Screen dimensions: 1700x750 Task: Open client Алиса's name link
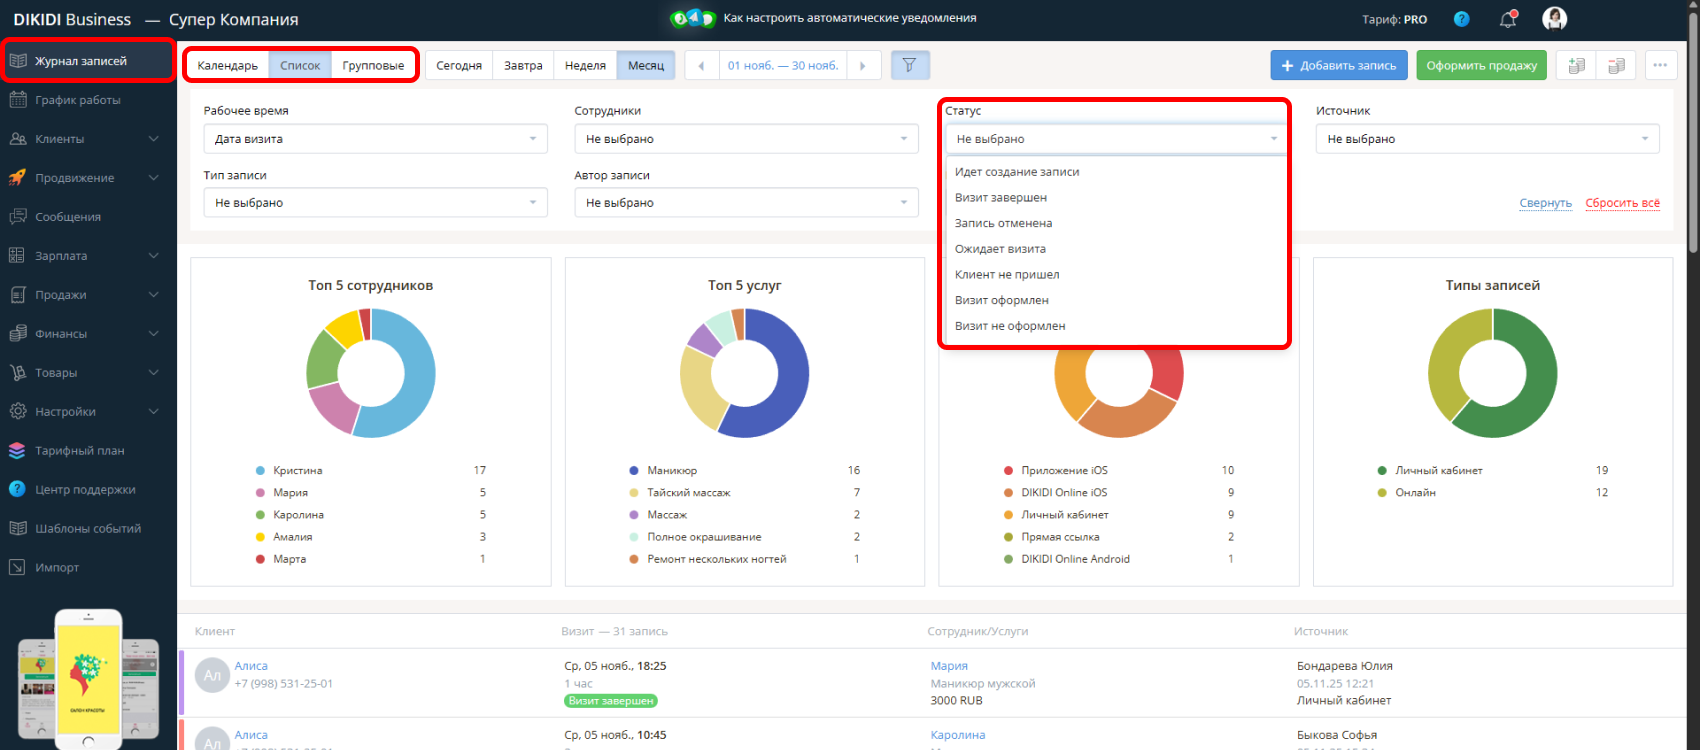pos(251,666)
